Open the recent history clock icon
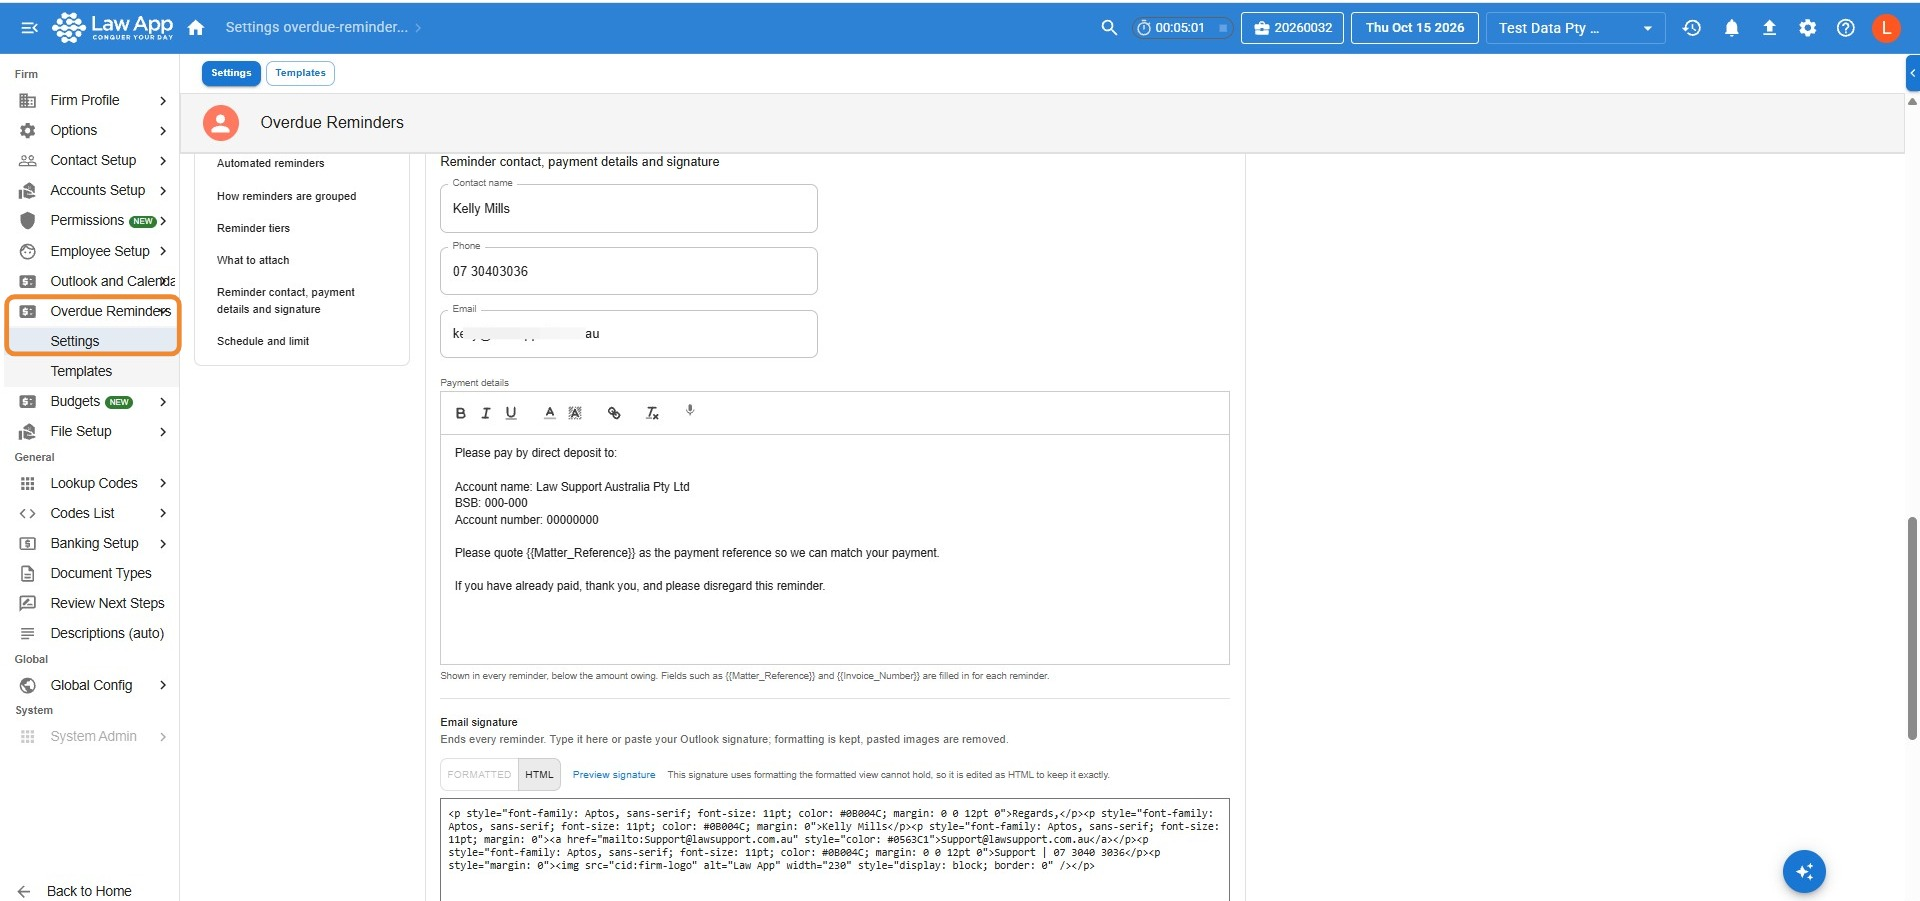Image resolution: width=1920 pixels, height=901 pixels. (x=1692, y=28)
